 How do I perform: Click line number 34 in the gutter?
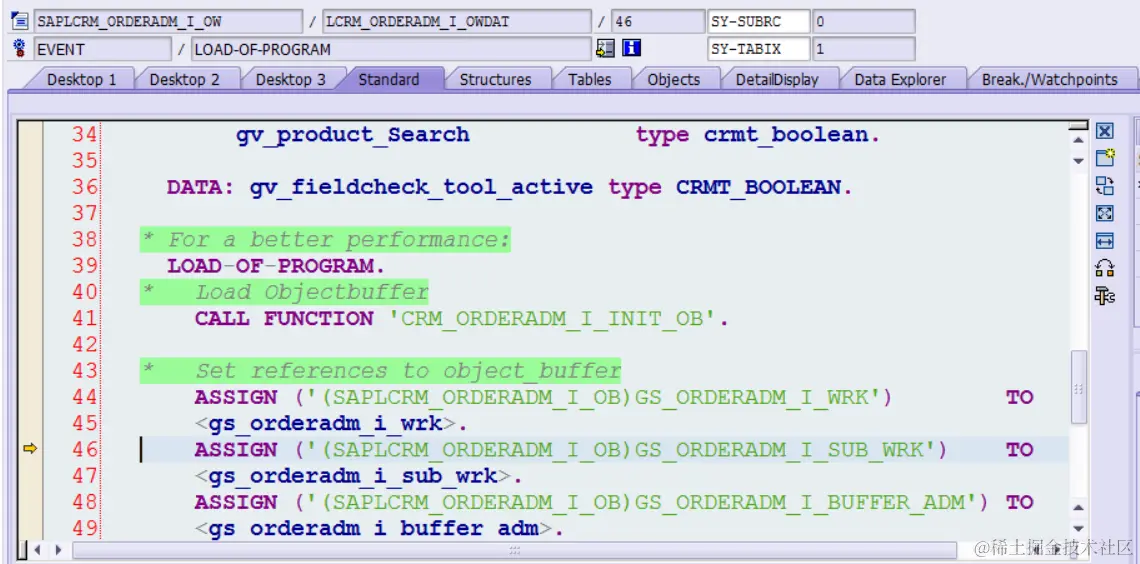click(85, 134)
